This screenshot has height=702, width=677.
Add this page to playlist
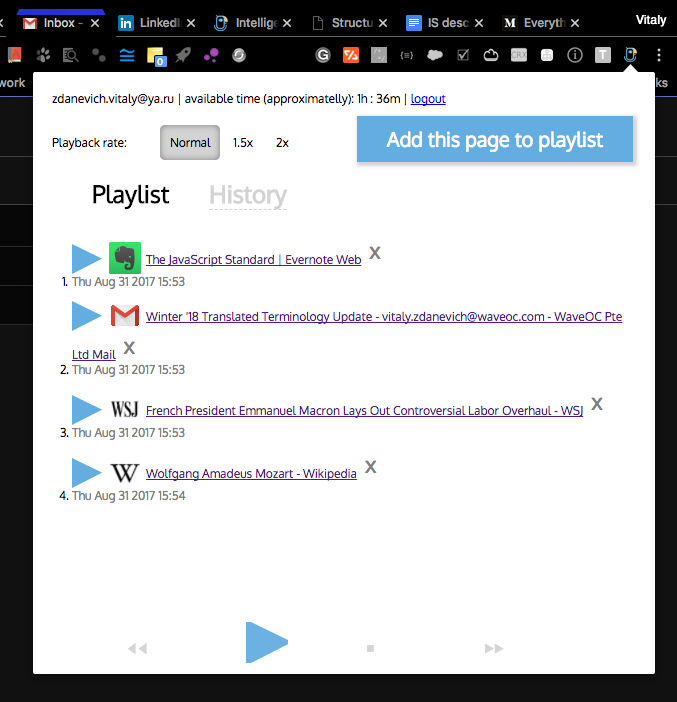(495, 139)
